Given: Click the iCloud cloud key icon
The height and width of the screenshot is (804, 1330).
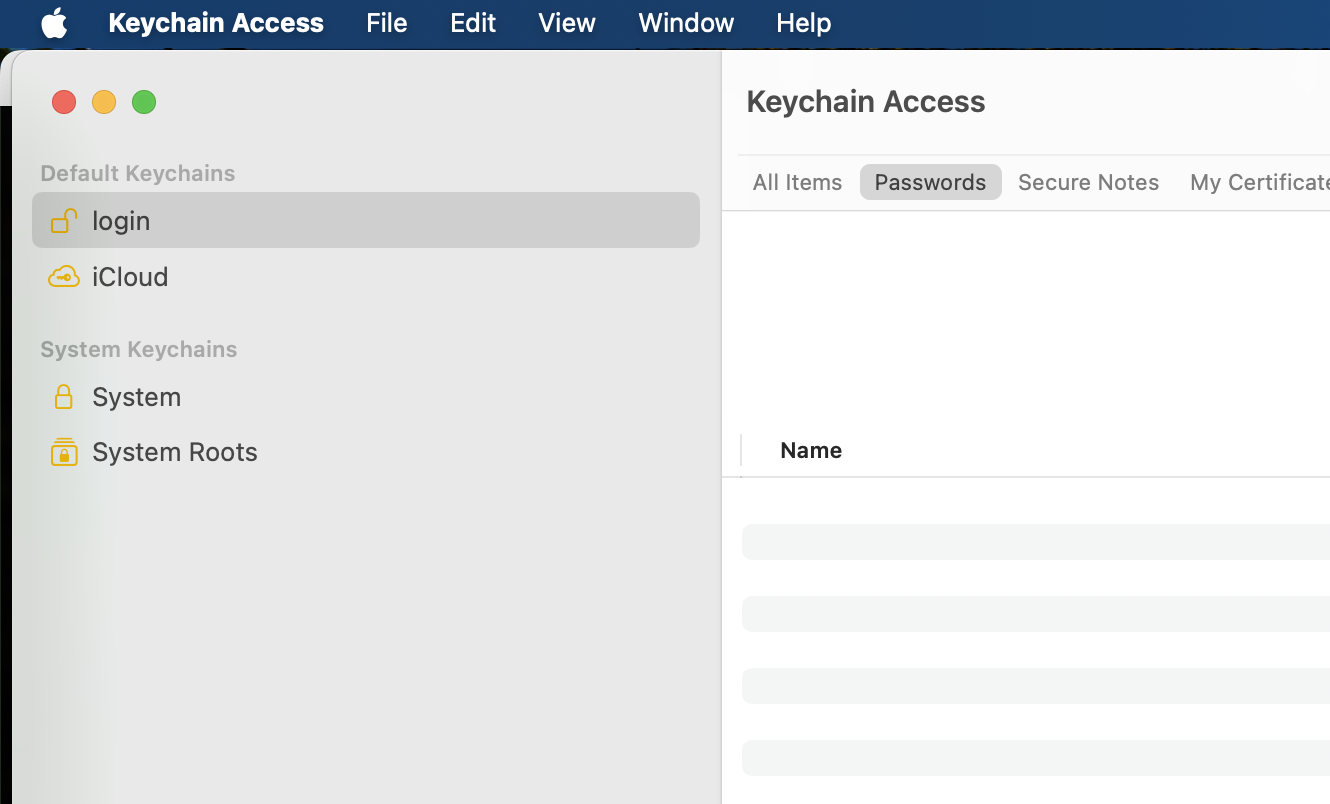Looking at the screenshot, I should tap(63, 276).
